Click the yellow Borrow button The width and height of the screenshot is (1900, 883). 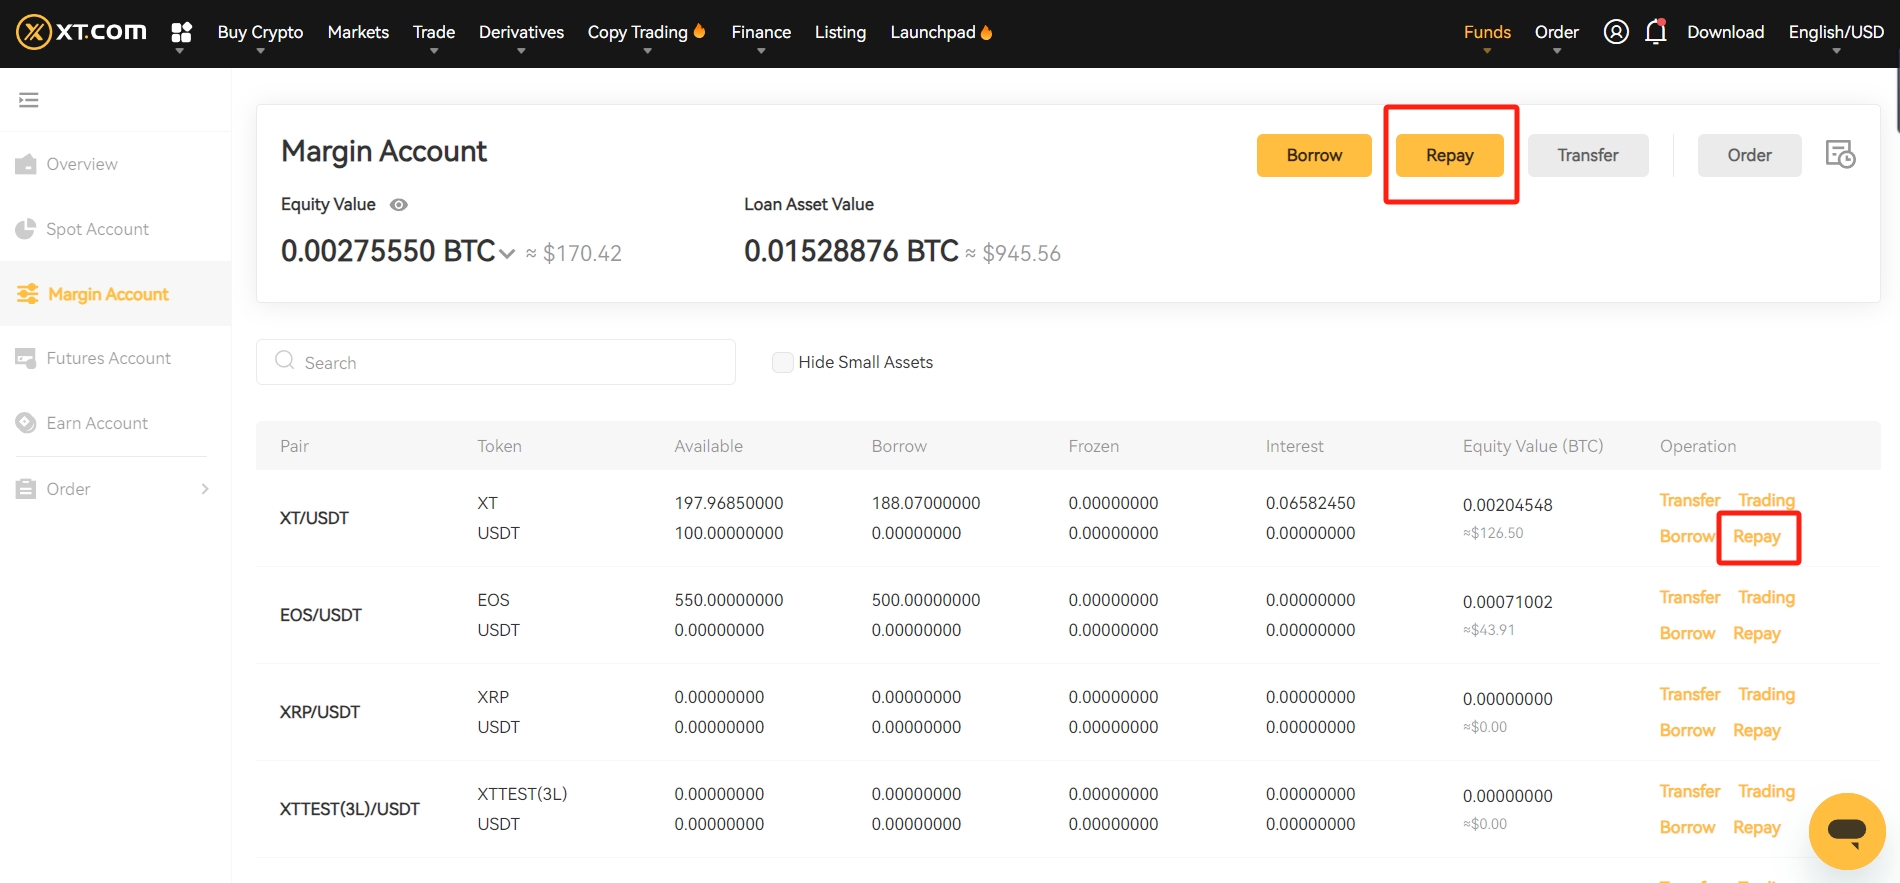(x=1314, y=155)
